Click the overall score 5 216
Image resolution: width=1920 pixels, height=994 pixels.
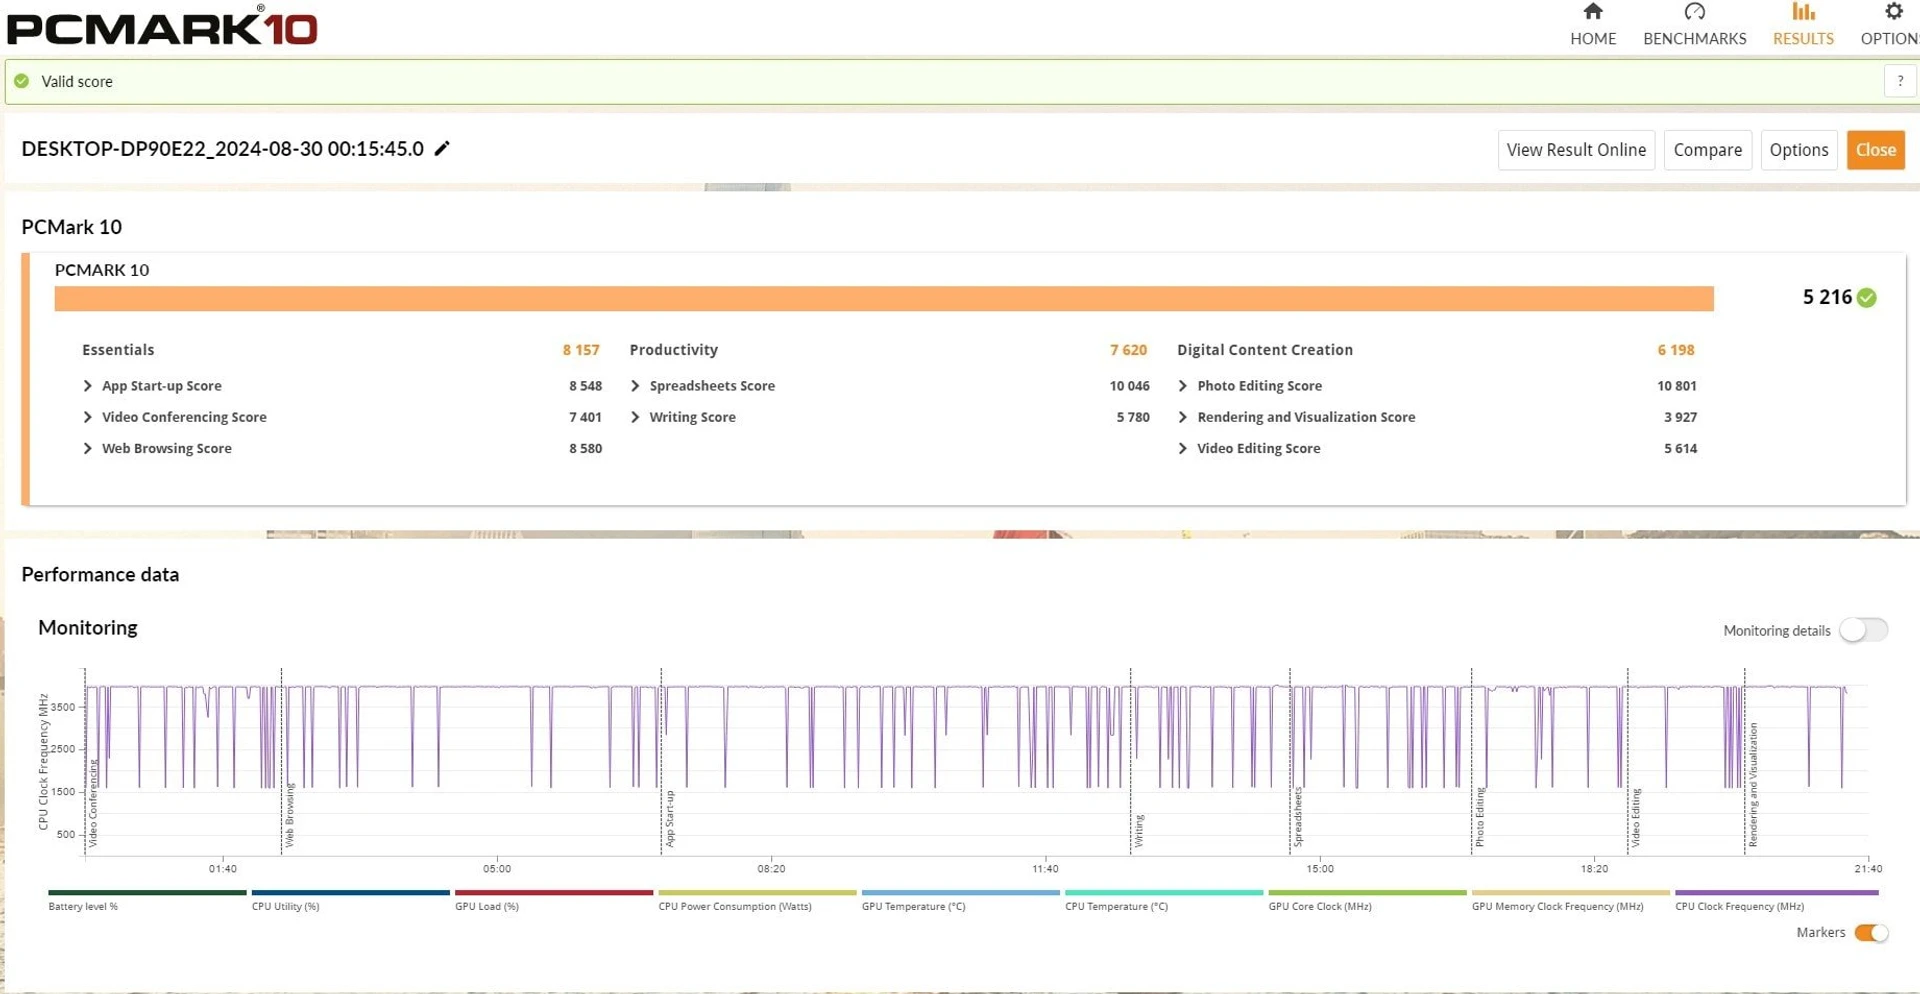[x=1827, y=297]
